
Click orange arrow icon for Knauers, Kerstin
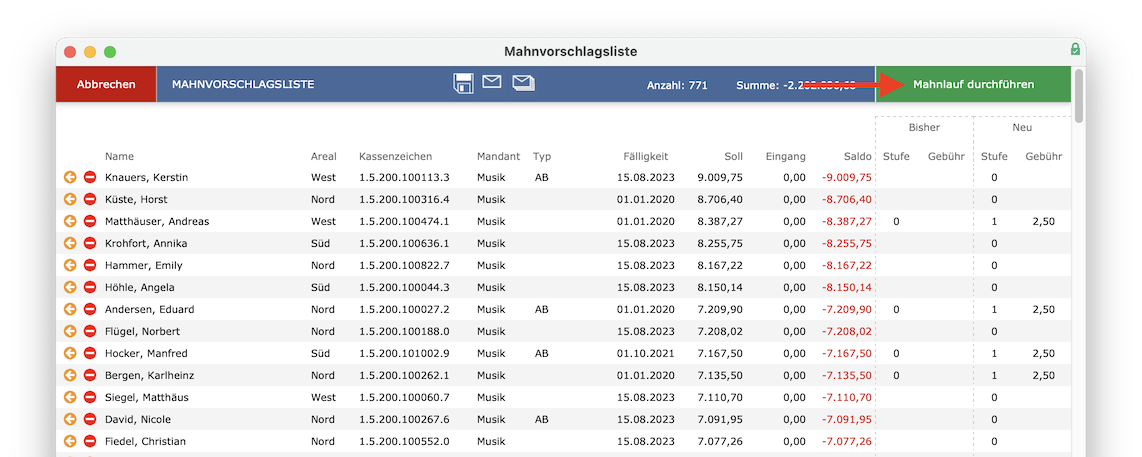coord(70,177)
